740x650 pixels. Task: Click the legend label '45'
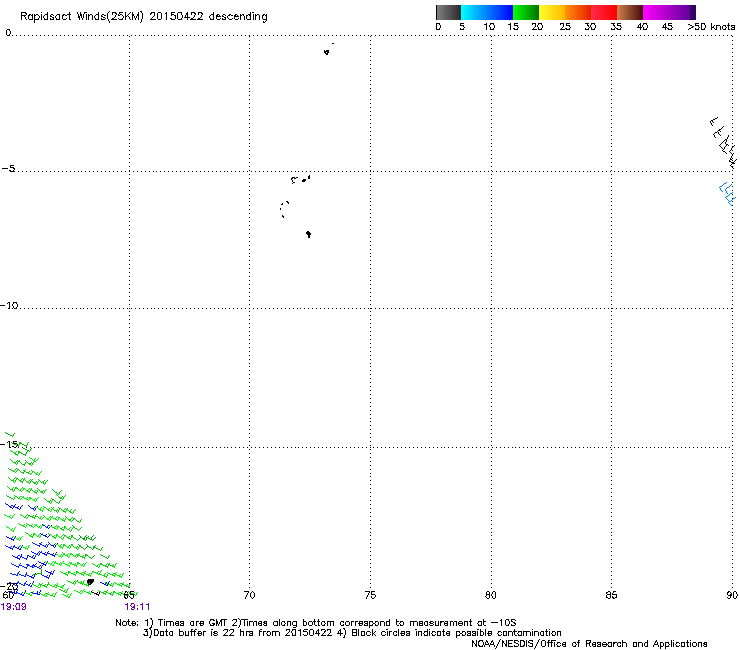click(x=667, y=27)
